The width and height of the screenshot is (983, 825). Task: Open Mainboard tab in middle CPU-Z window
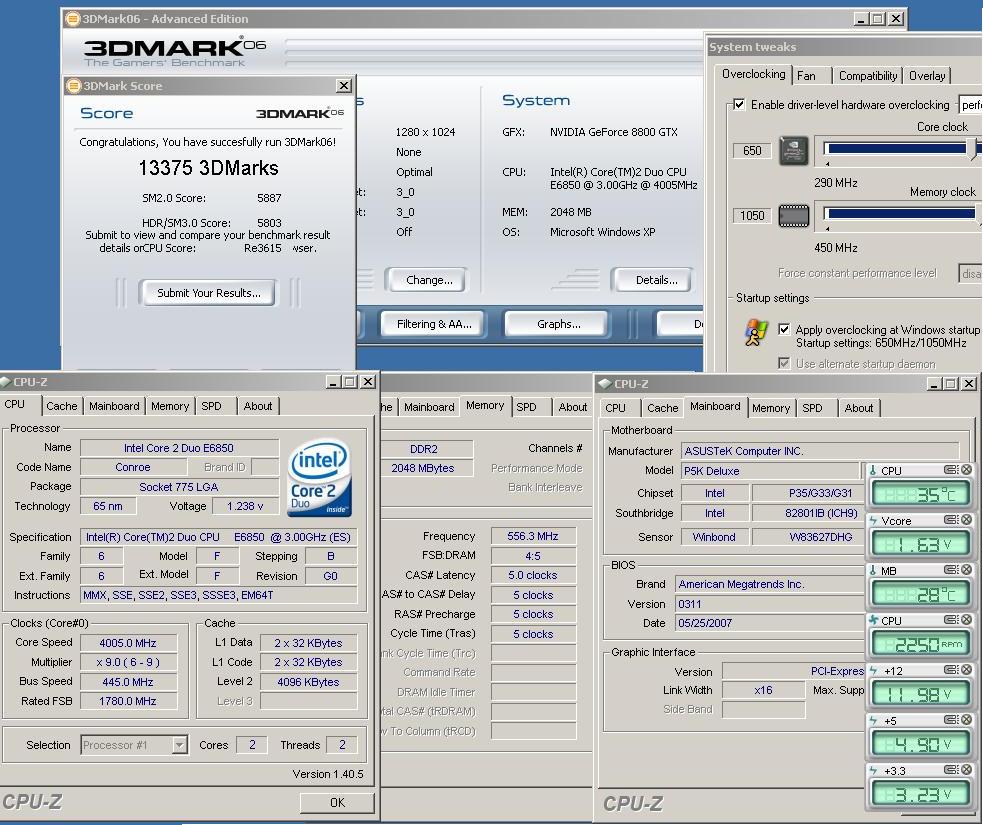click(429, 407)
